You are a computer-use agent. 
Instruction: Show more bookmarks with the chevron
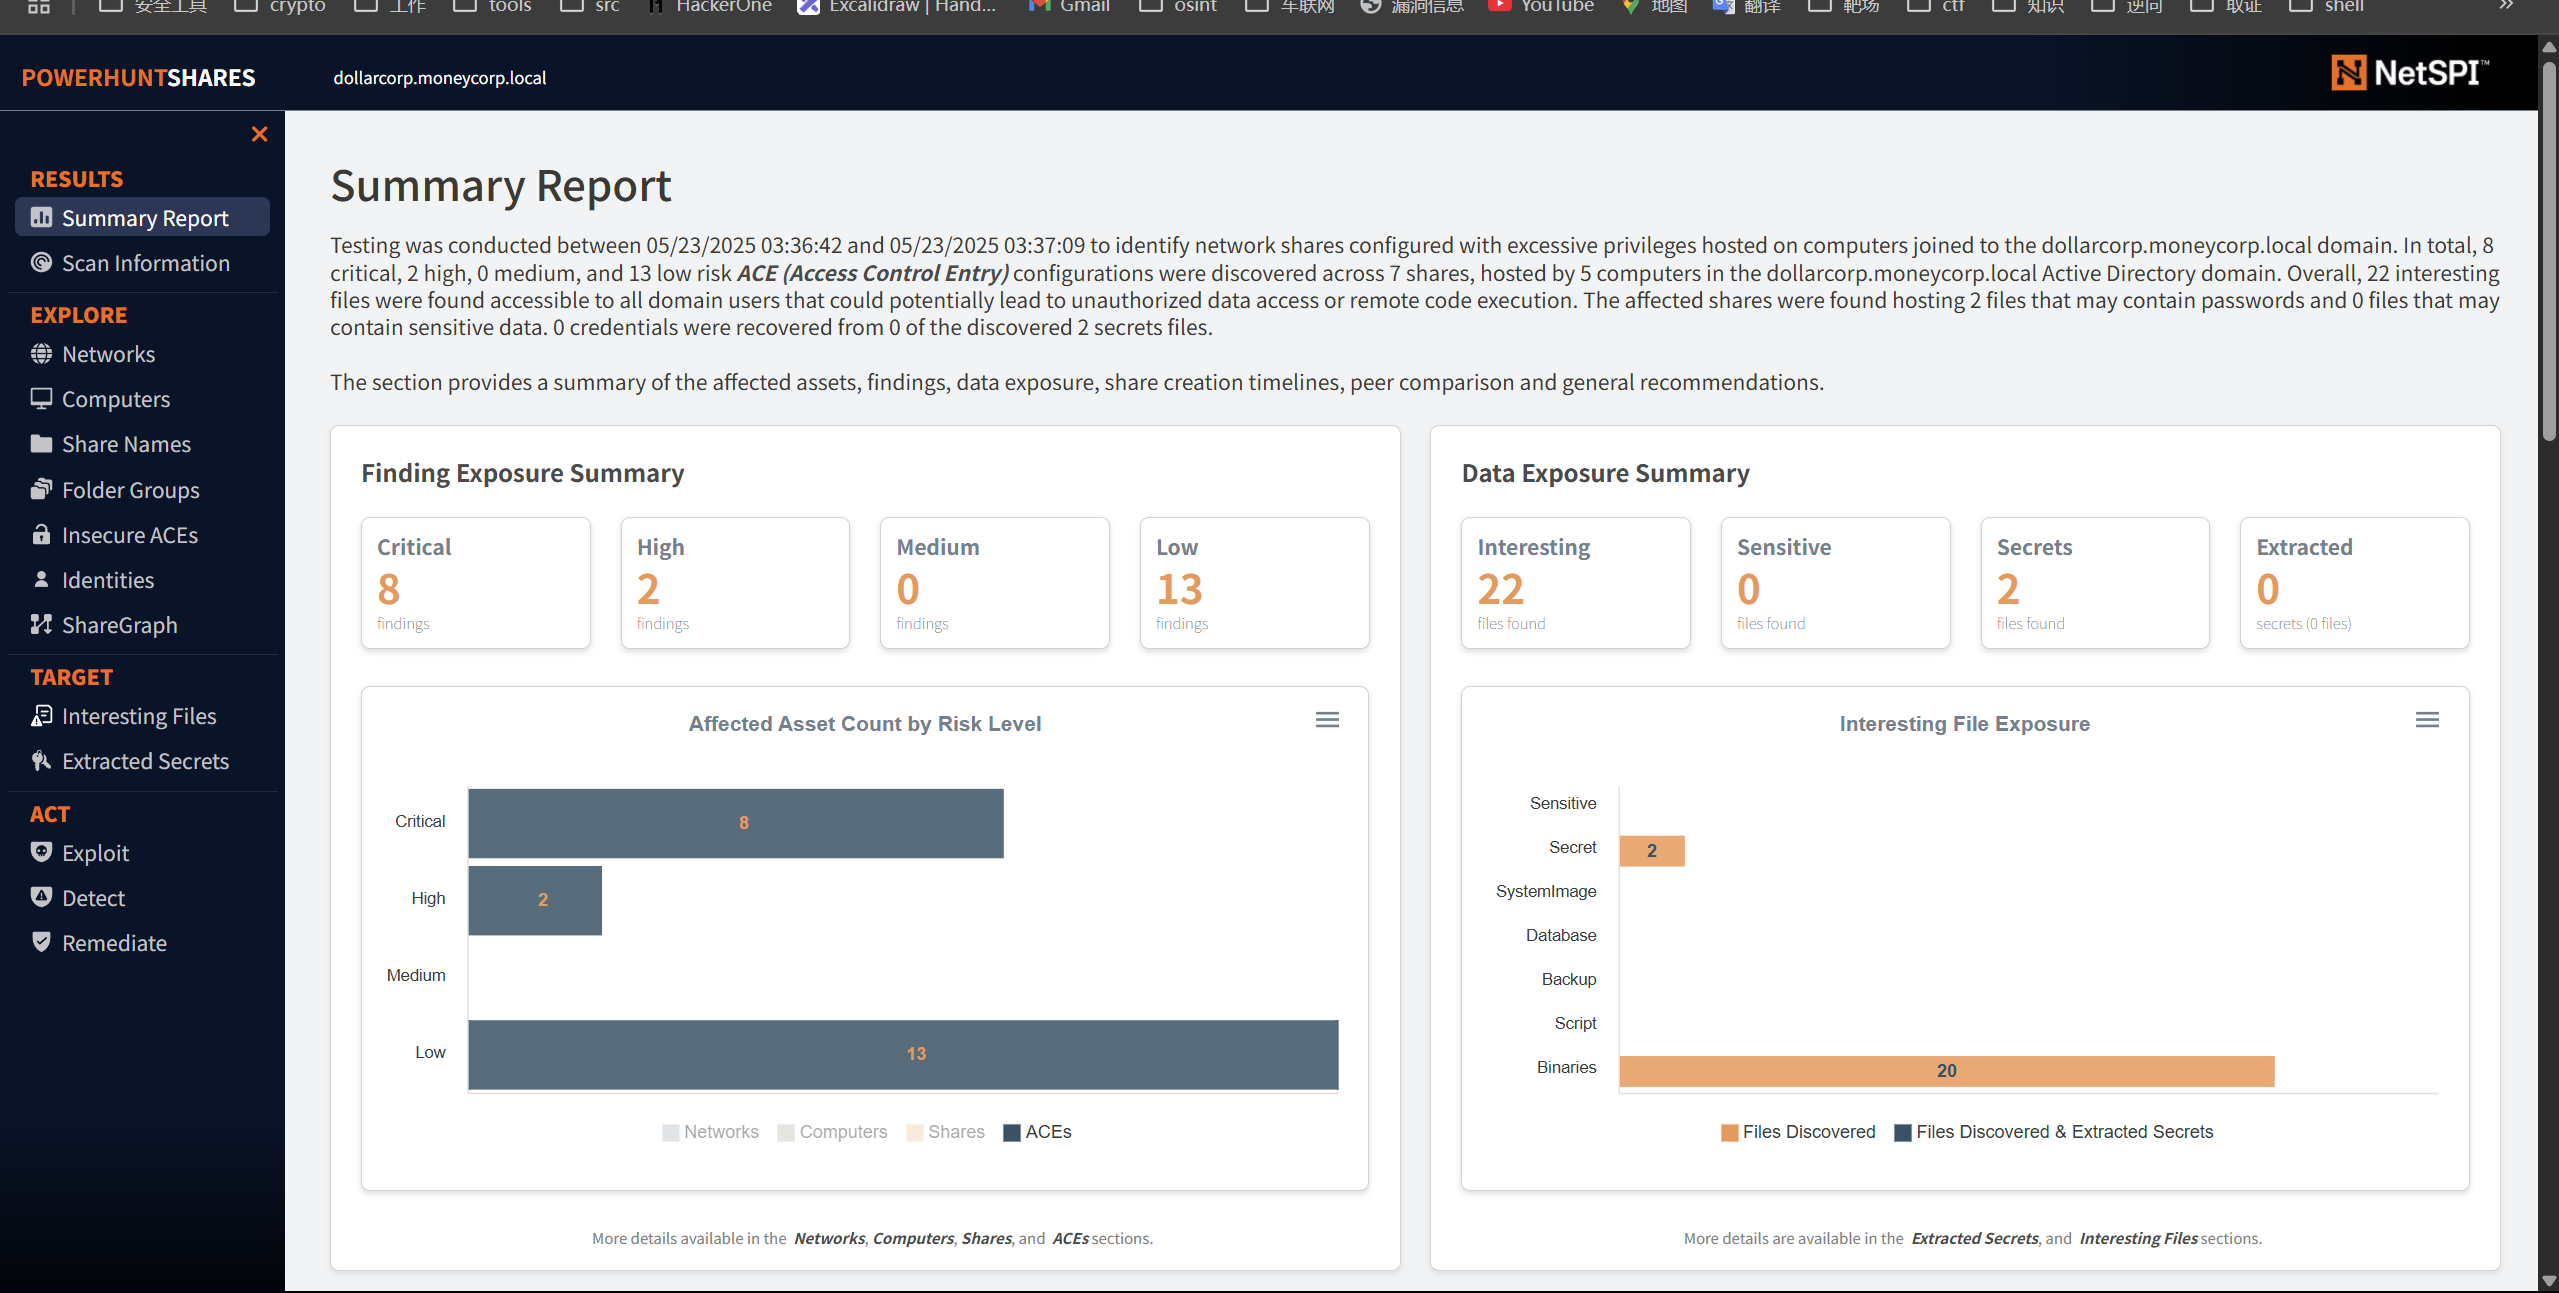[2506, 6]
